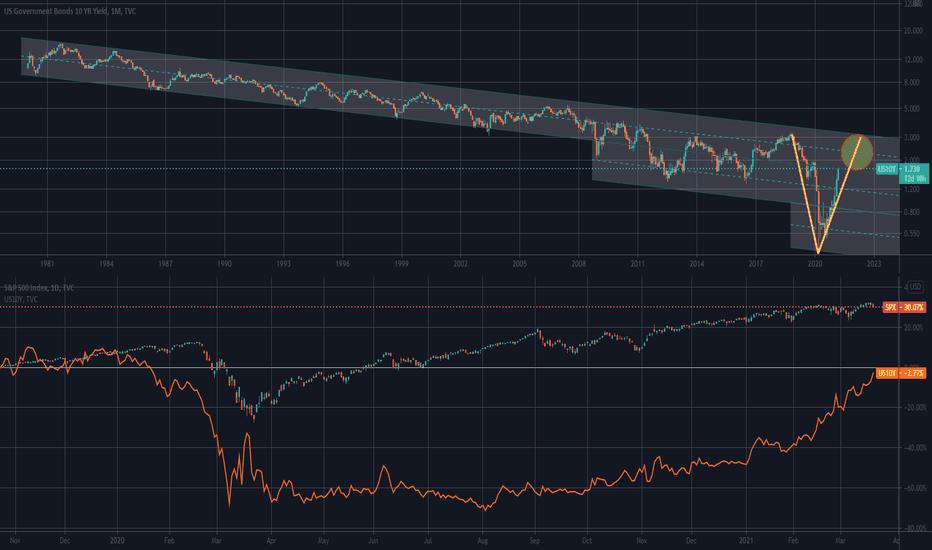
Task: Click the 2005 time axis label
Action: [x=519, y=263]
